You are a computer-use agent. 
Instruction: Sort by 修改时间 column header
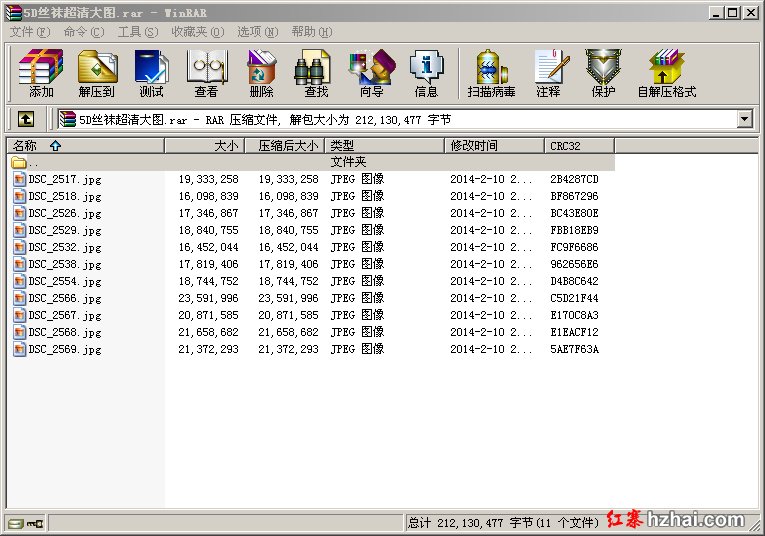[x=494, y=145]
